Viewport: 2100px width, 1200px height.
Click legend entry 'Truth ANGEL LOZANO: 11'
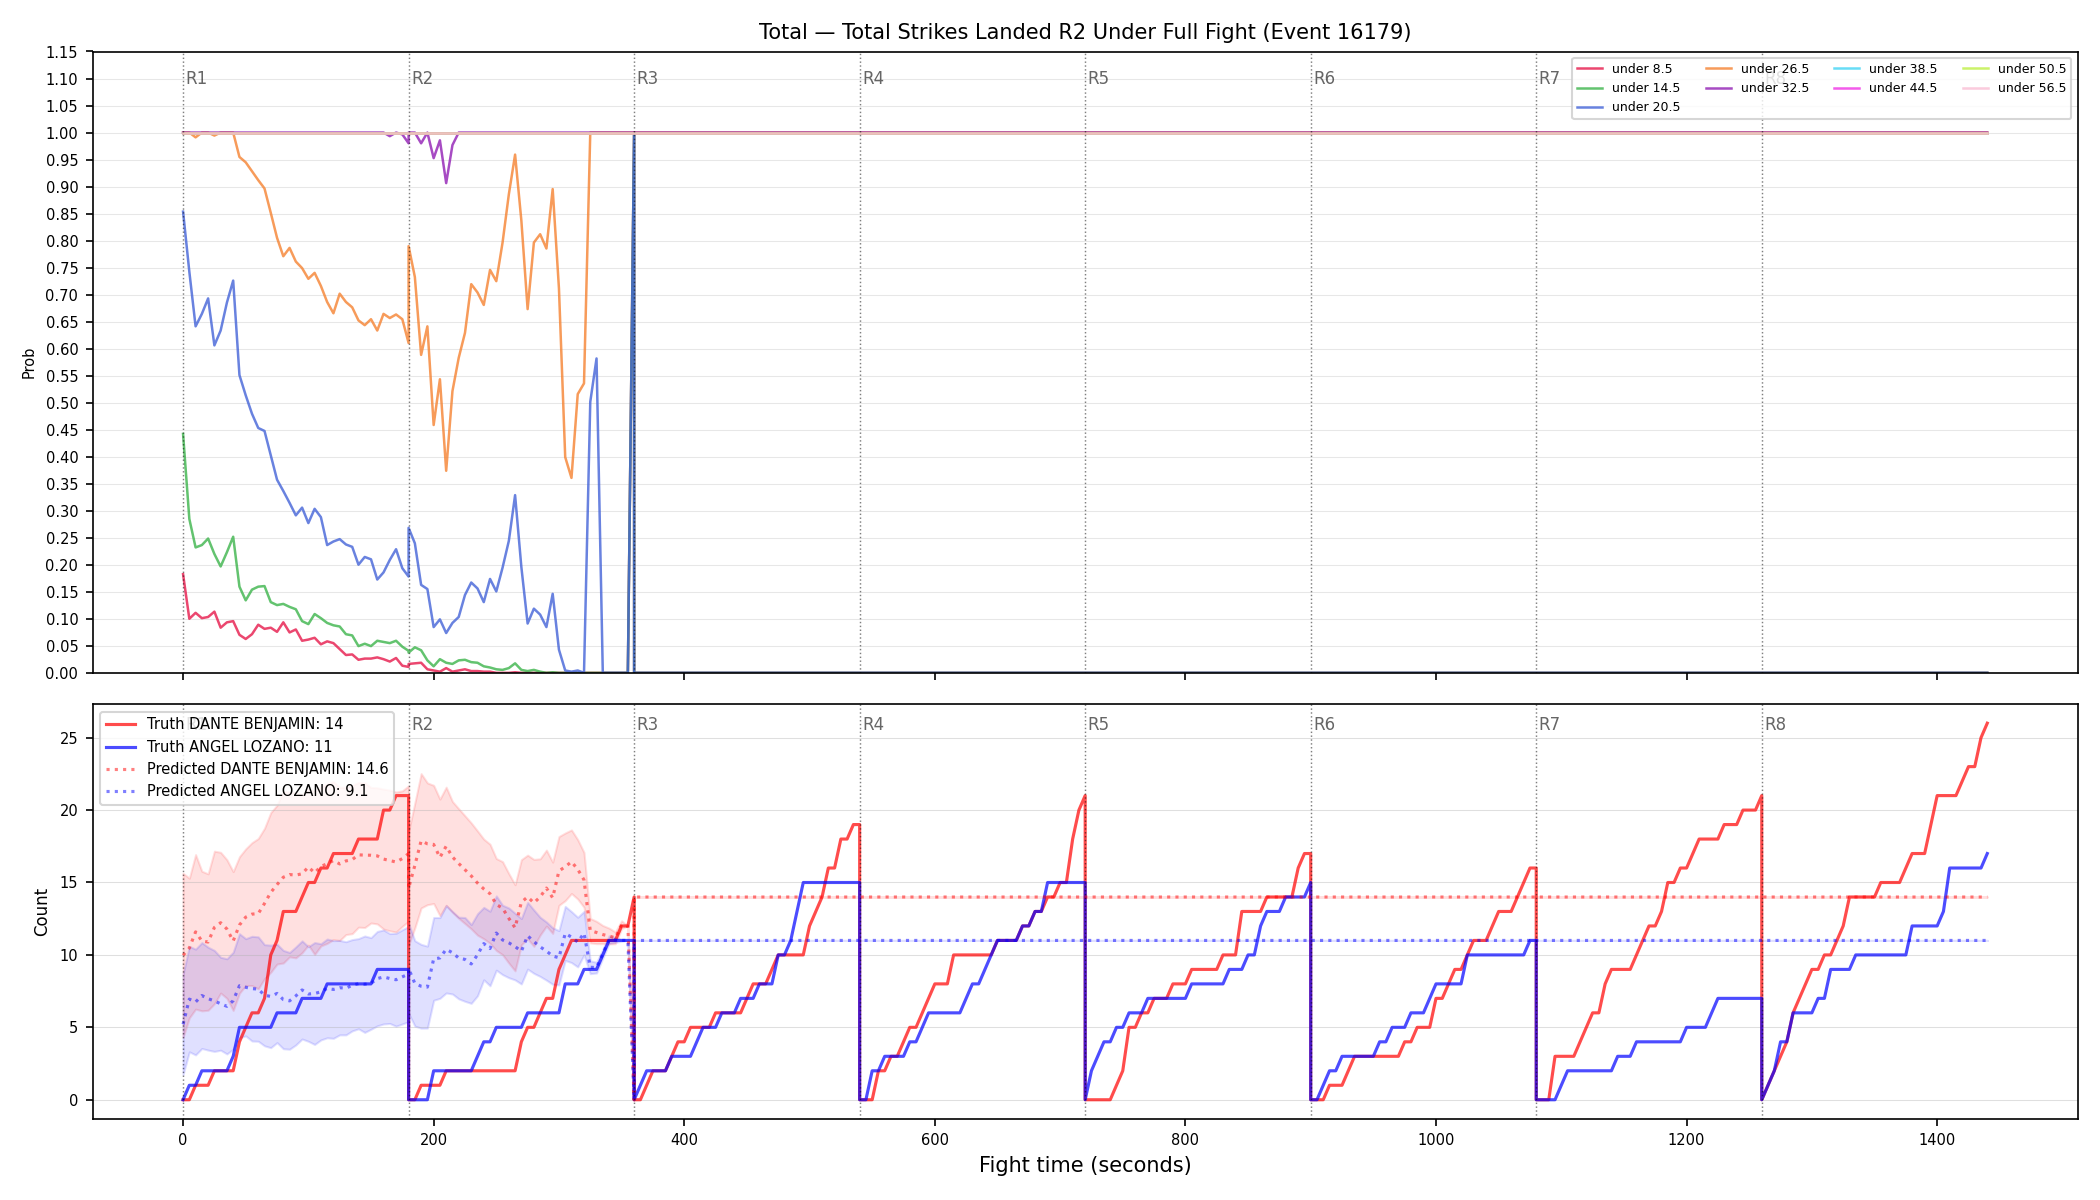(239, 747)
